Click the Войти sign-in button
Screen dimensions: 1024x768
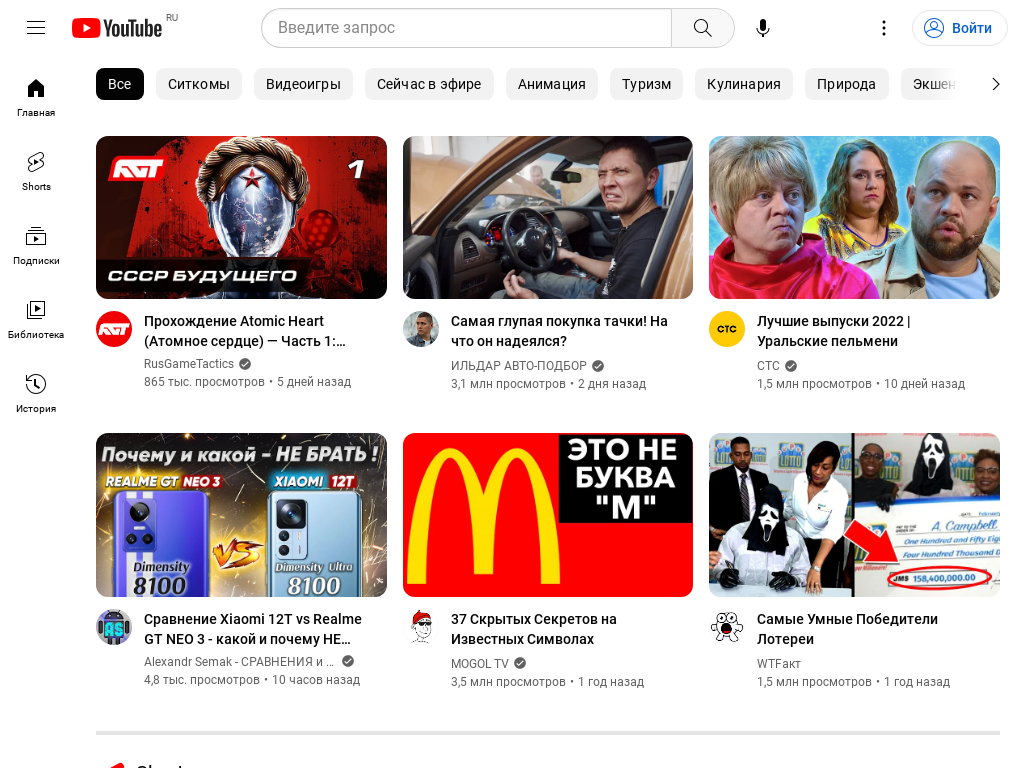959,28
